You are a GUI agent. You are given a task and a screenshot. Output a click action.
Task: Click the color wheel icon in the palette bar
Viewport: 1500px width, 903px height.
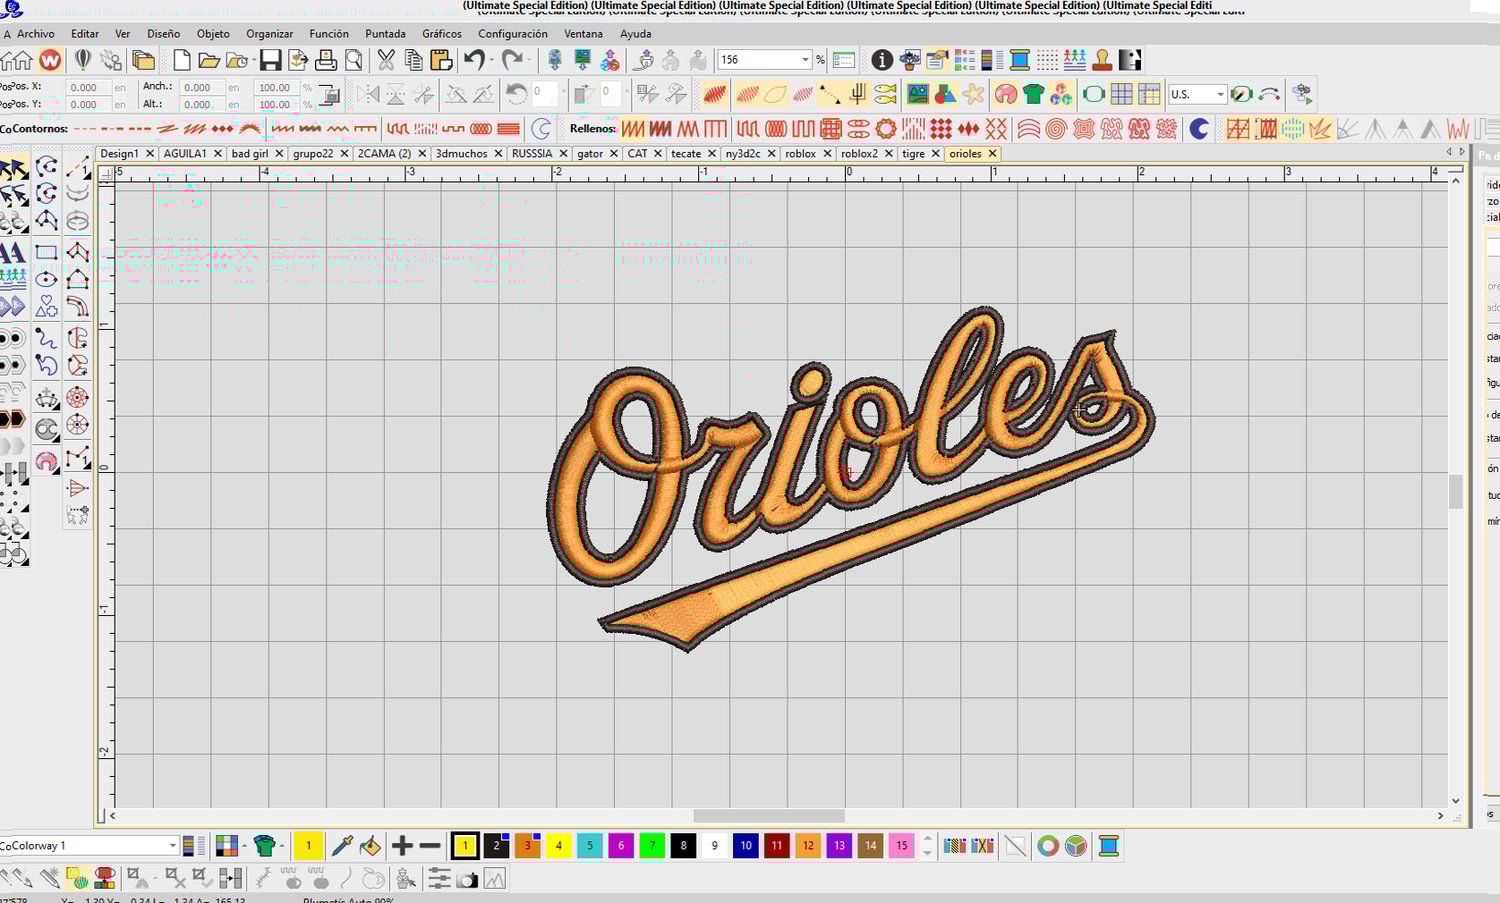(1048, 846)
